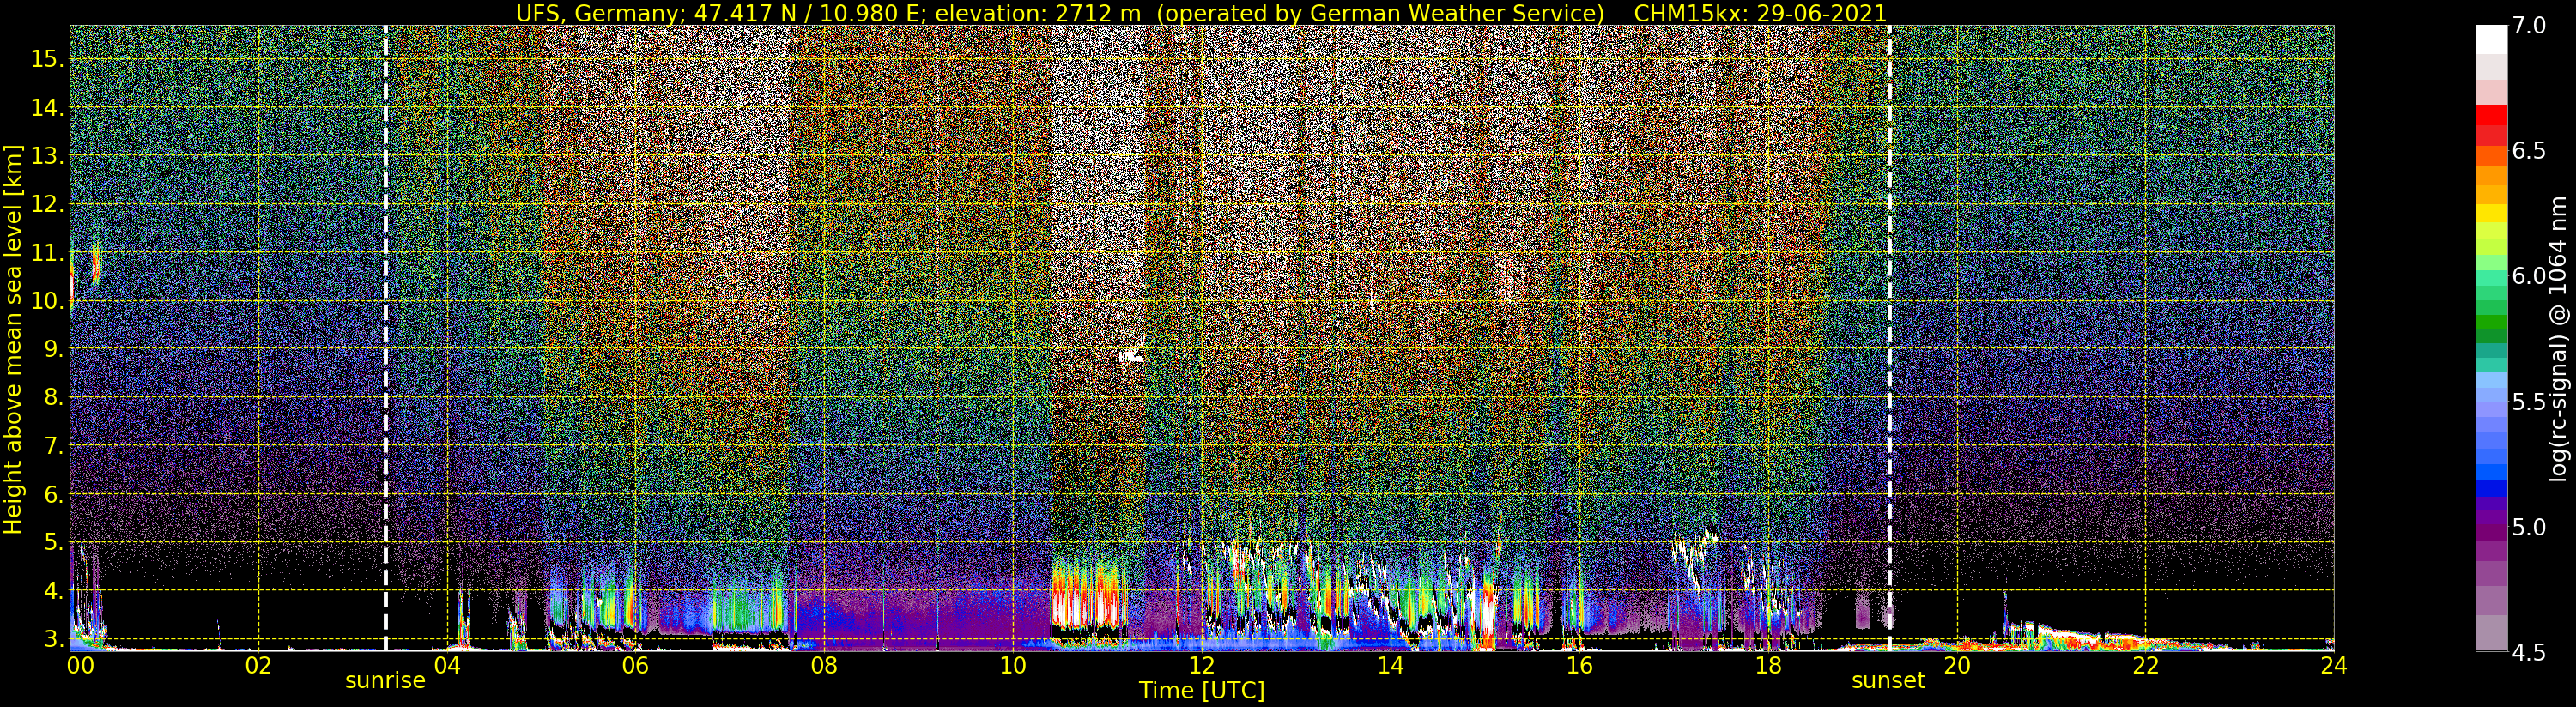Click the '6.' km tick on the height axis
The height and width of the screenshot is (707, 2576).
coord(53,494)
